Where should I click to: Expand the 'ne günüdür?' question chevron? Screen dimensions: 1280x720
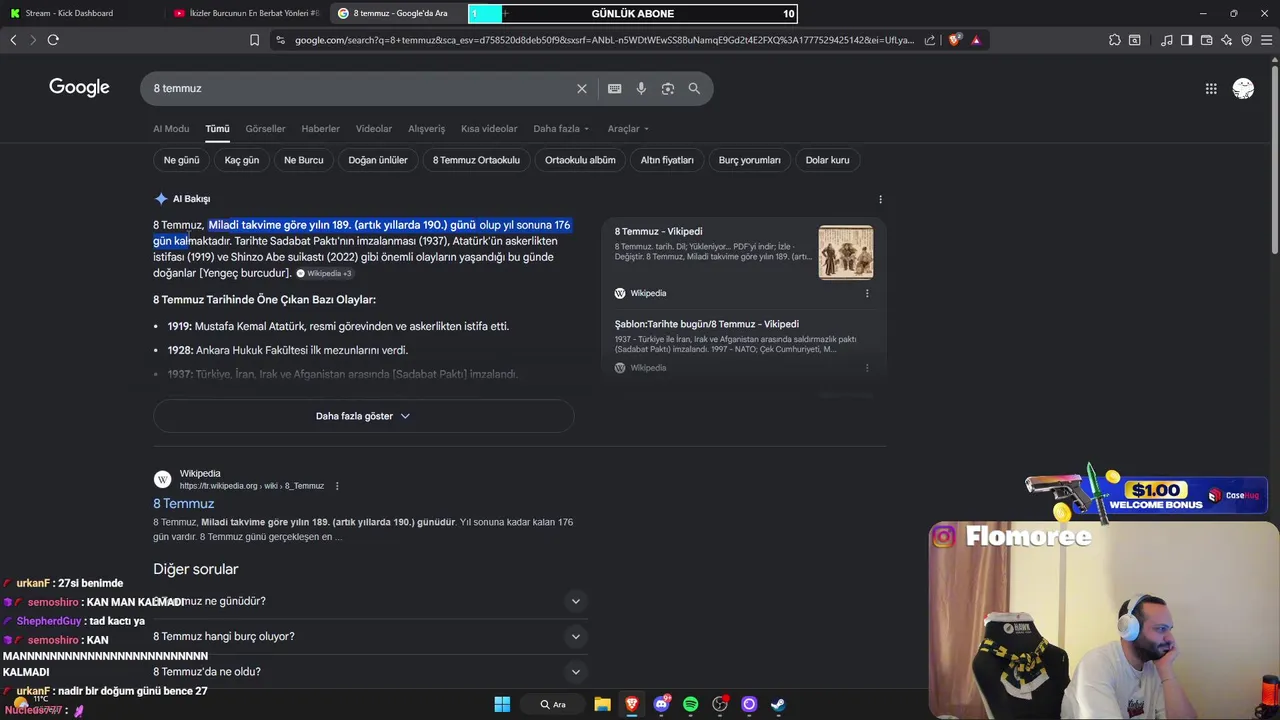575,601
